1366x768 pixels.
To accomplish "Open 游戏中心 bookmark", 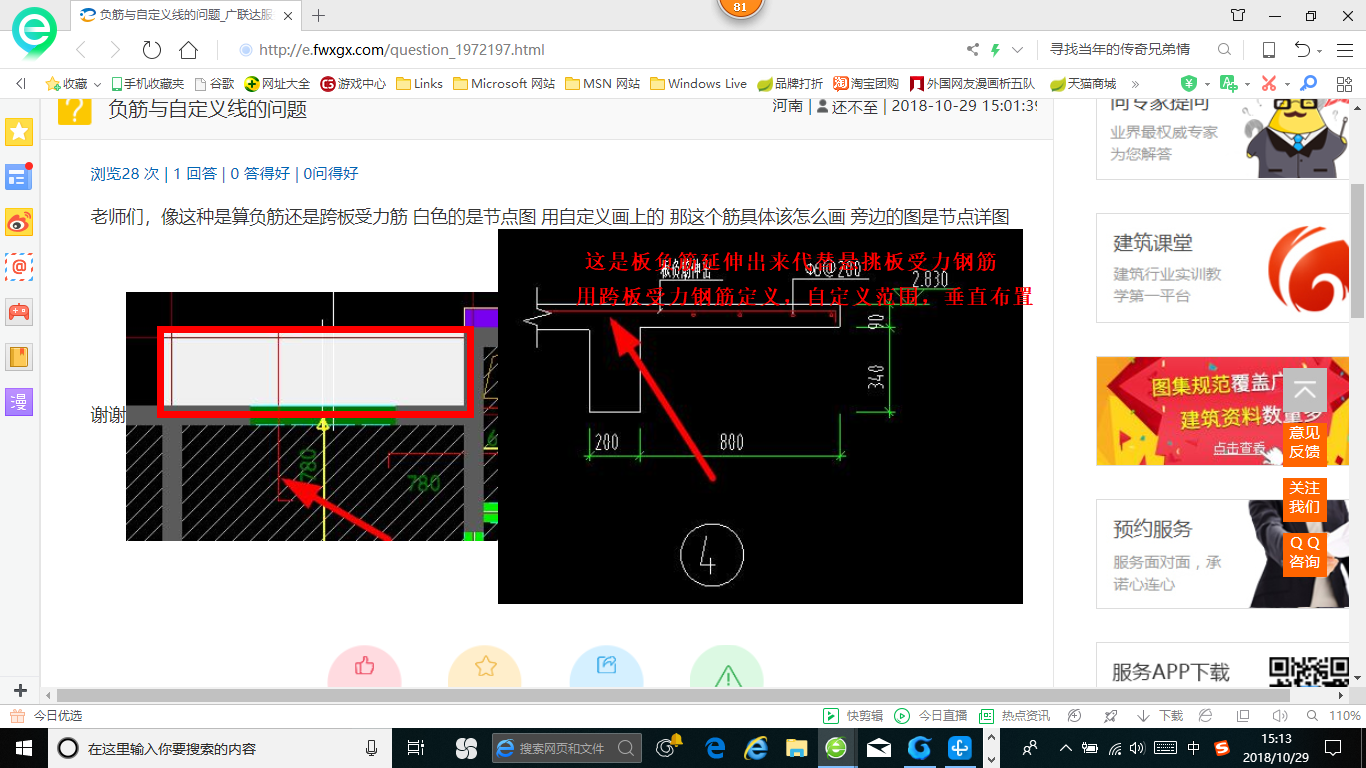I will click(x=353, y=84).
